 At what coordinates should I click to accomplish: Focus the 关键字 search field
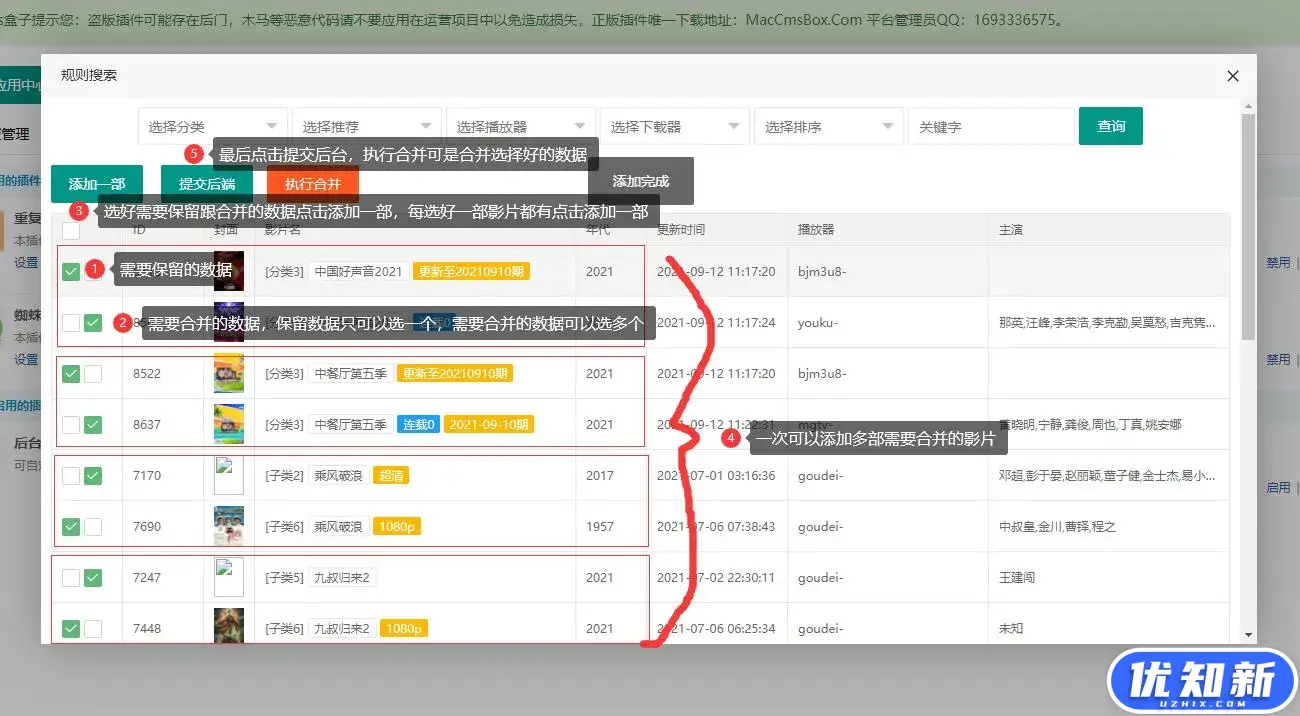991,126
